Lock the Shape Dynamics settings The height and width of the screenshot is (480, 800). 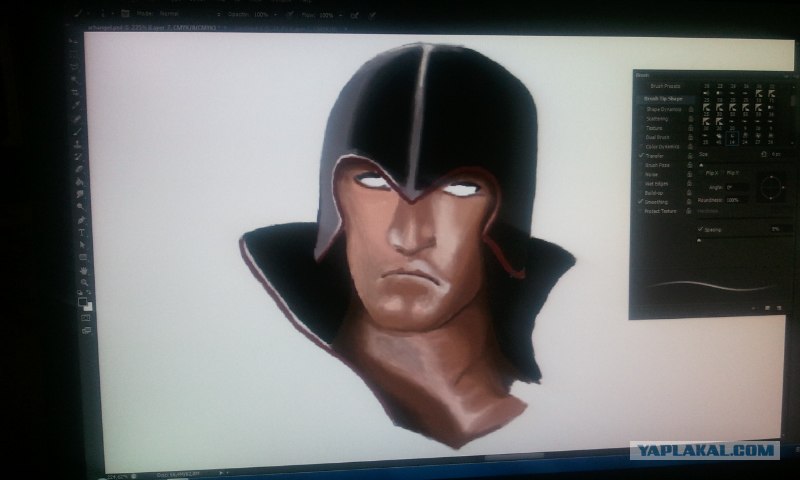click(690, 109)
